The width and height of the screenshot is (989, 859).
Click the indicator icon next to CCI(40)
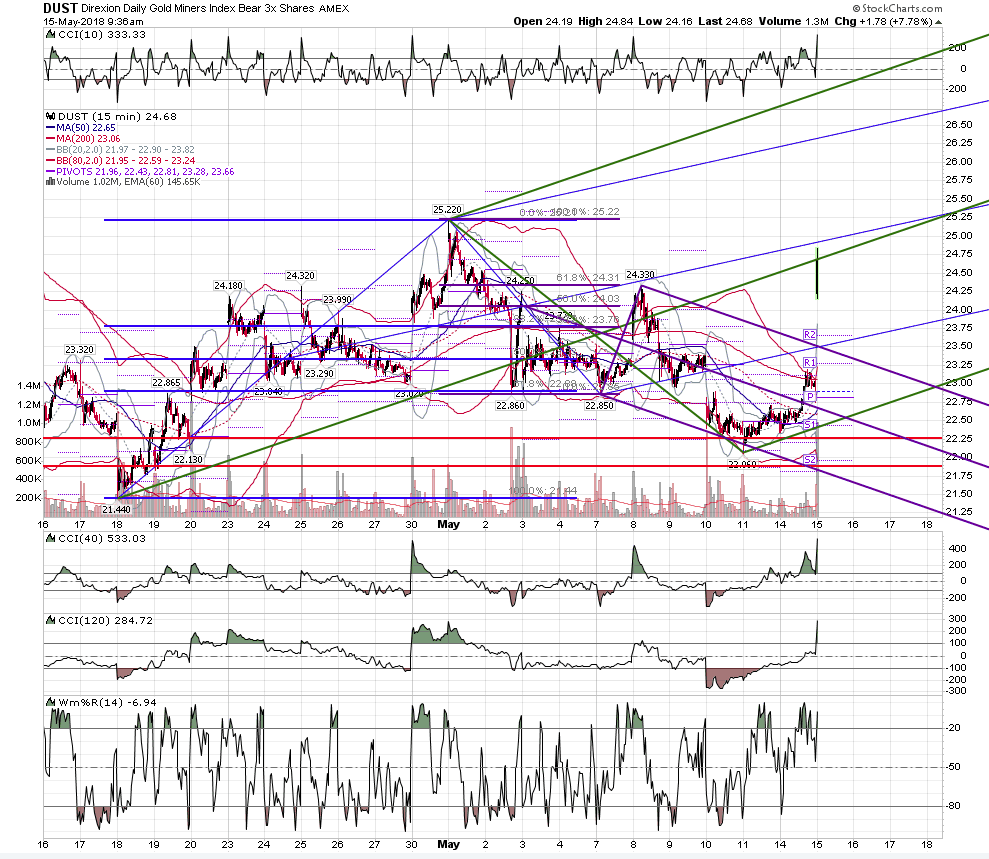click(x=50, y=539)
